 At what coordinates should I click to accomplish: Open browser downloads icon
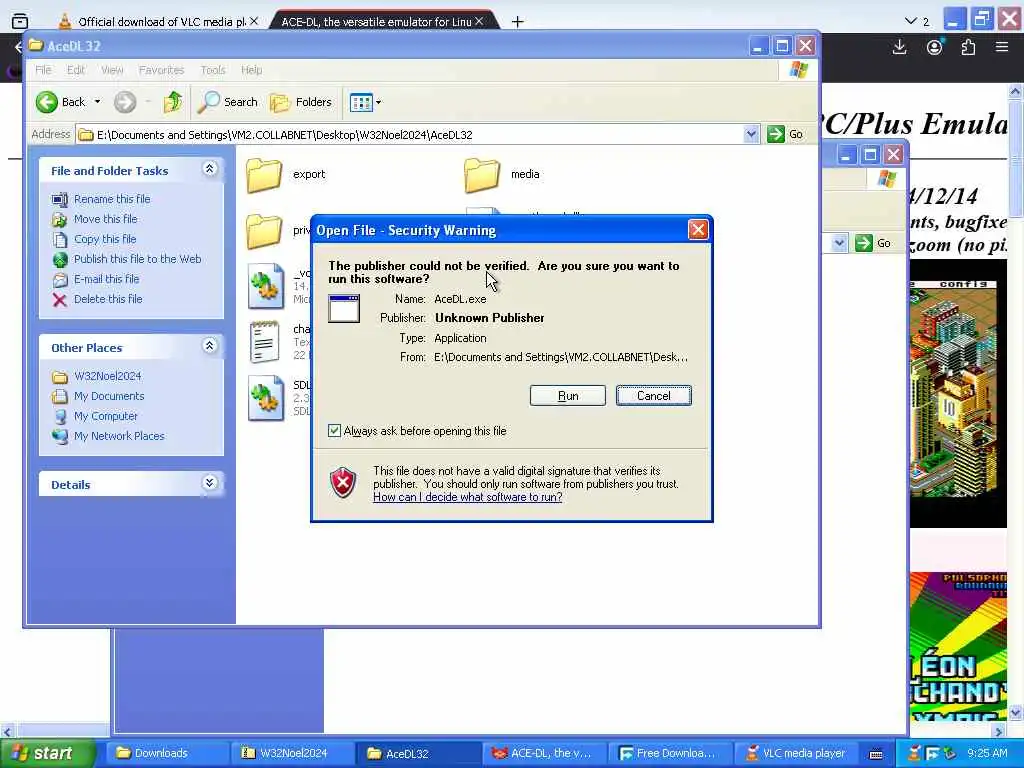pos(899,47)
